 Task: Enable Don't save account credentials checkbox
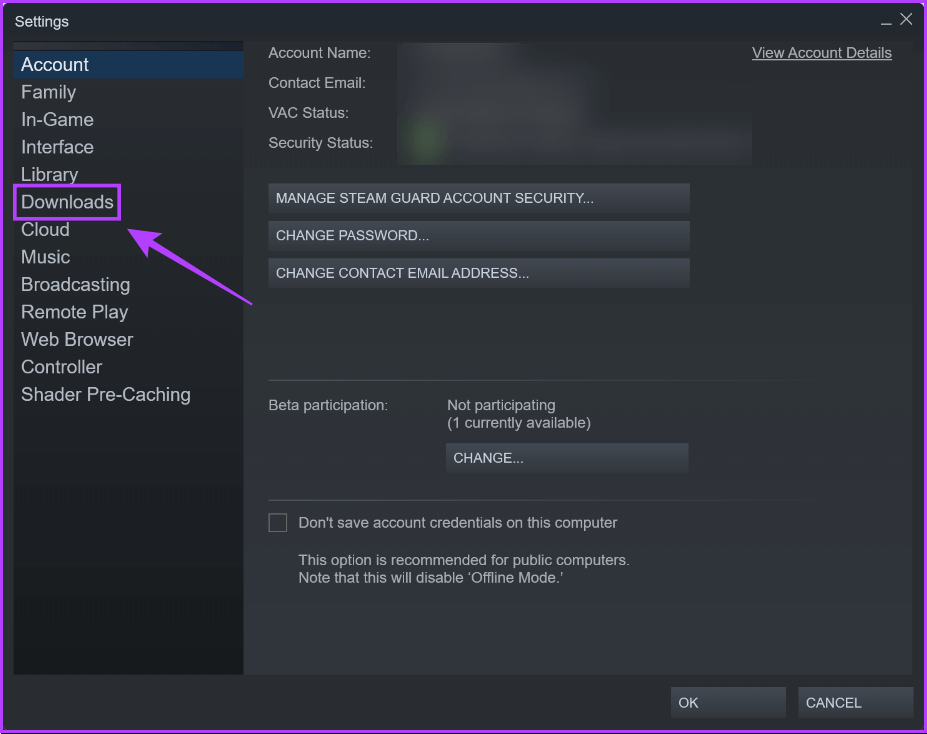(278, 523)
